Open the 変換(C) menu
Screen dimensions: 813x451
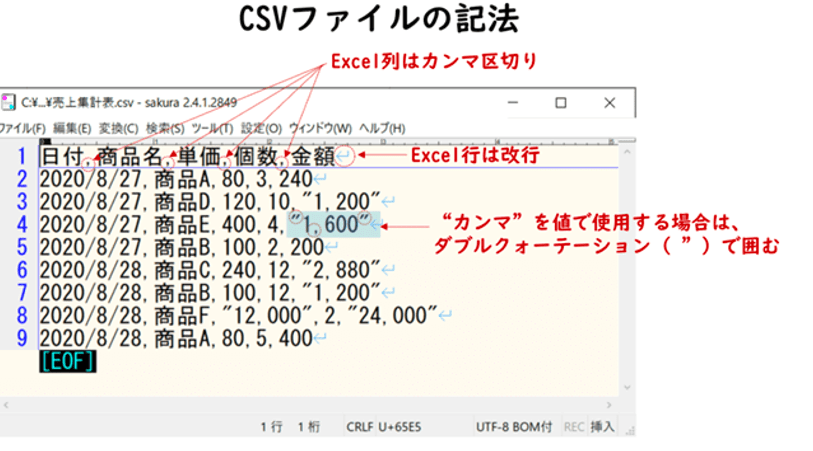119,129
